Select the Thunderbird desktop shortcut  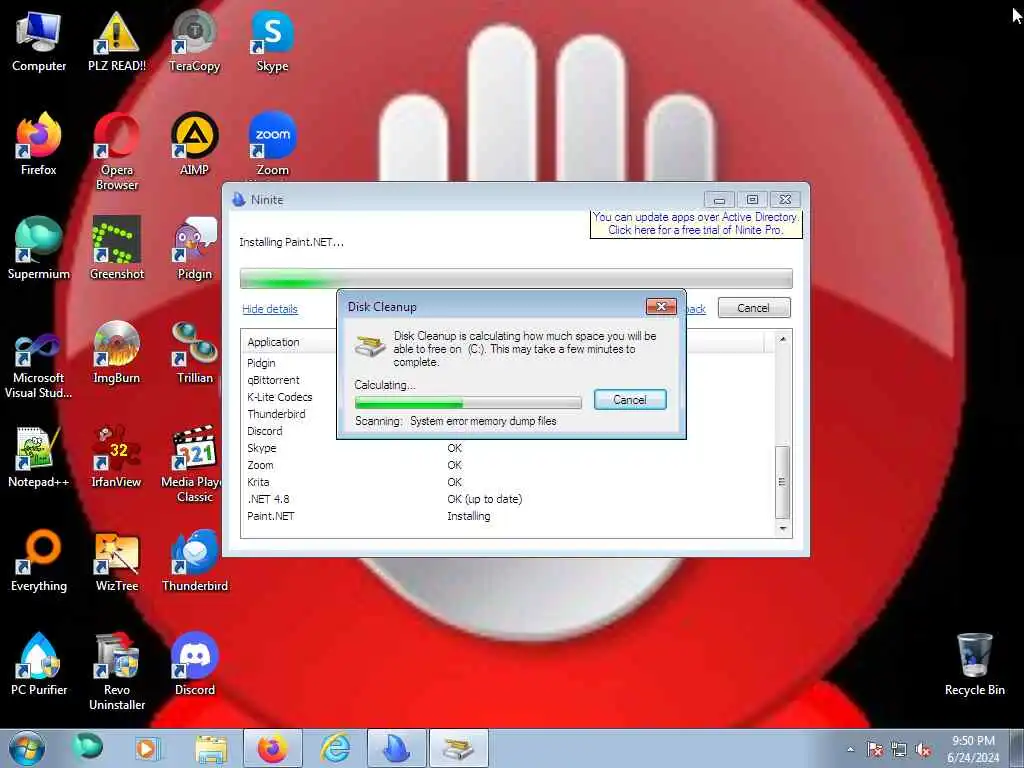[195, 560]
